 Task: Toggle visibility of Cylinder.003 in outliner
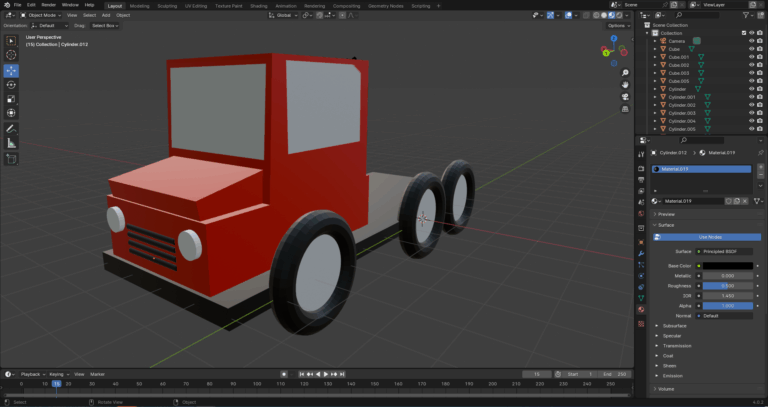(751, 113)
